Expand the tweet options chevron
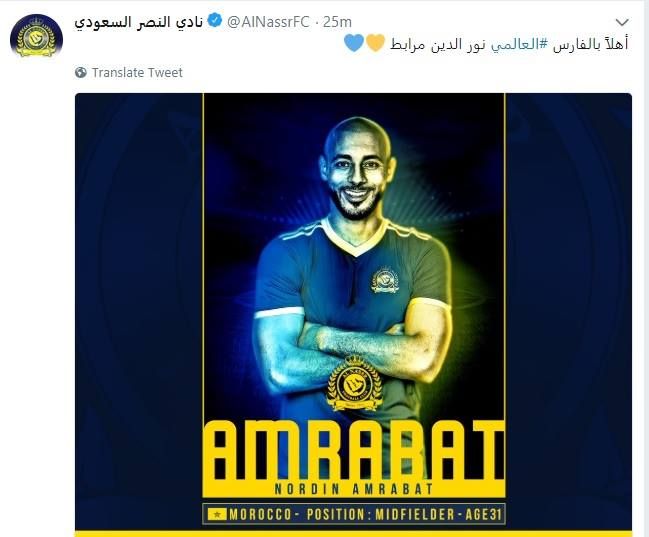The image size is (649, 537). pyautogui.click(x=622, y=22)
